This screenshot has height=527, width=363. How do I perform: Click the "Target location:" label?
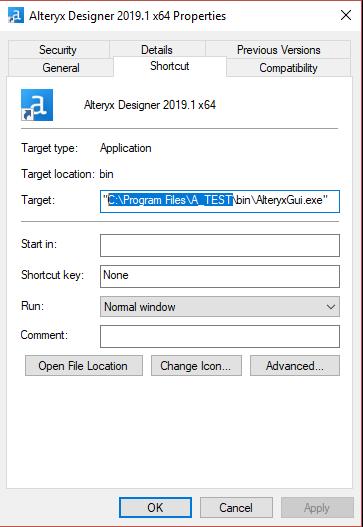point(58,174)
